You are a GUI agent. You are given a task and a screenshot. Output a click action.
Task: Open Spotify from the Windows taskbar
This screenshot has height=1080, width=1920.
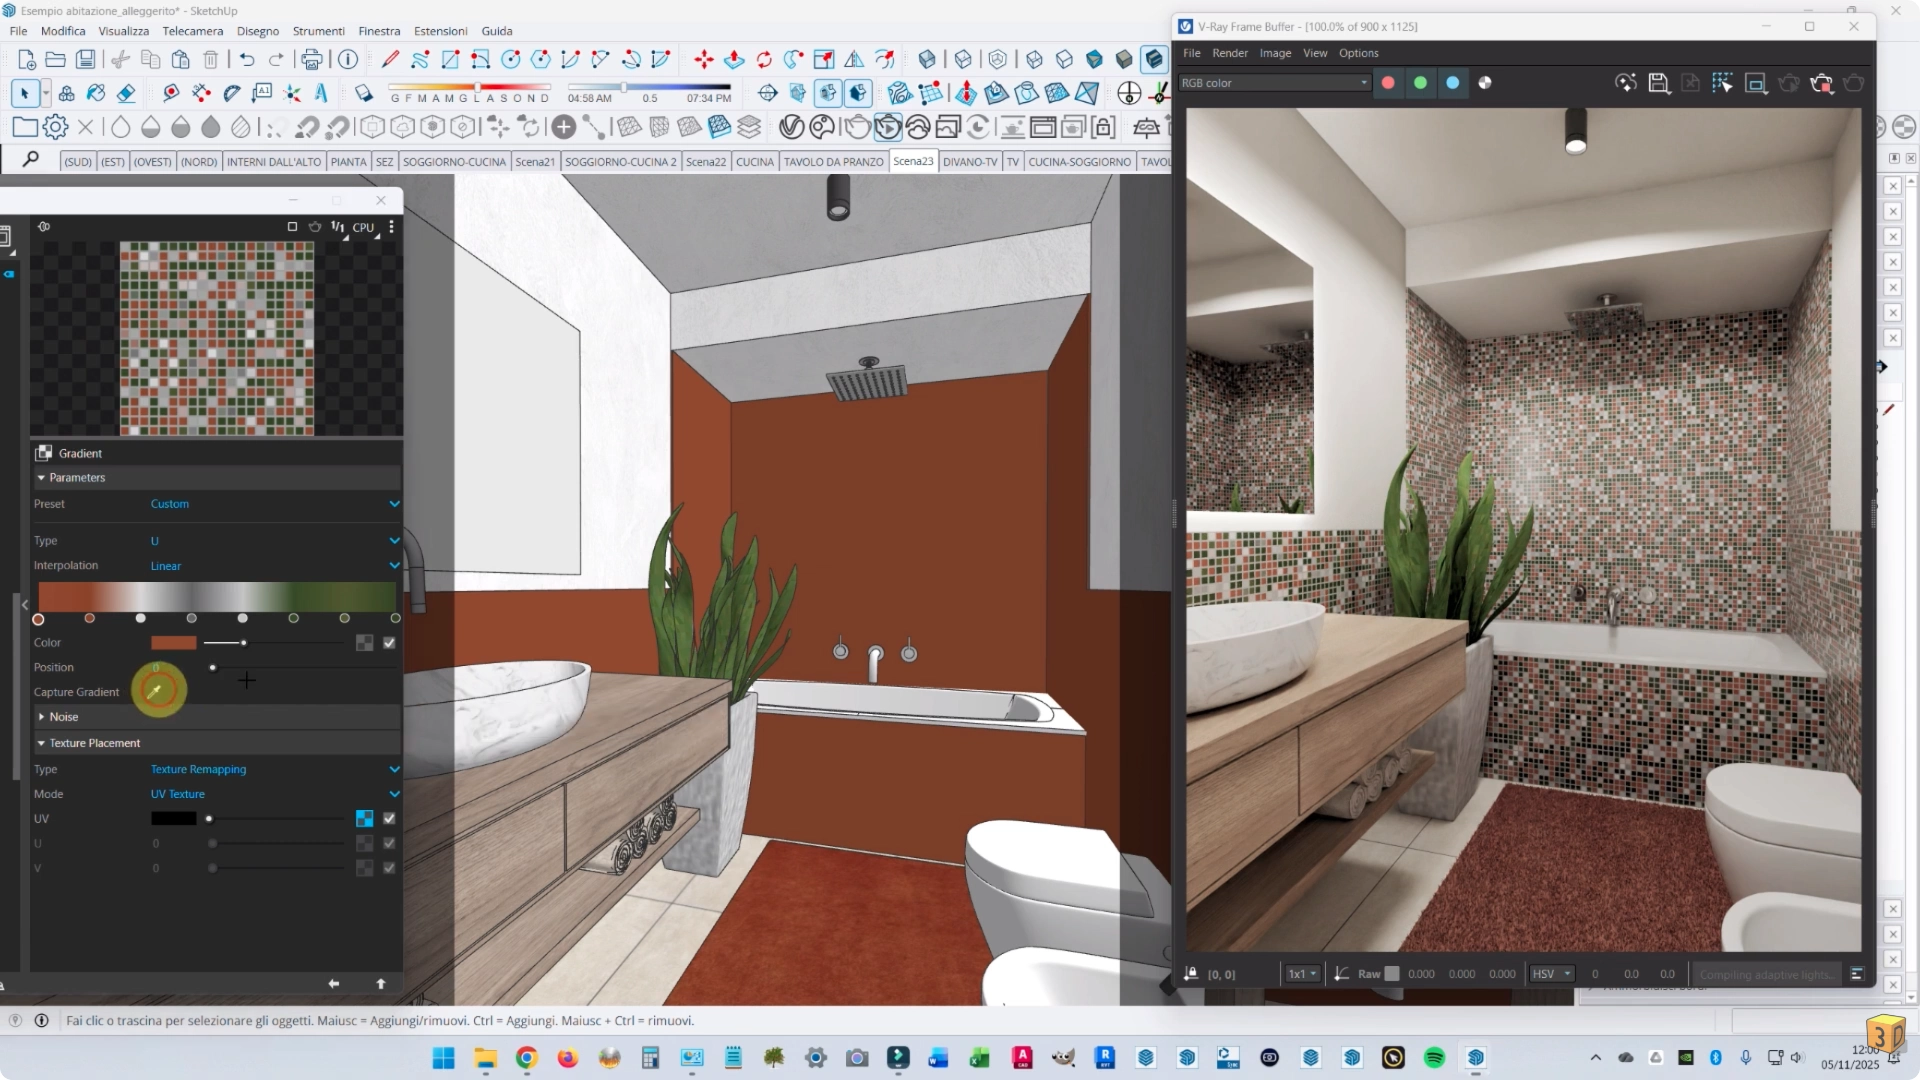pos(1434,1058)
